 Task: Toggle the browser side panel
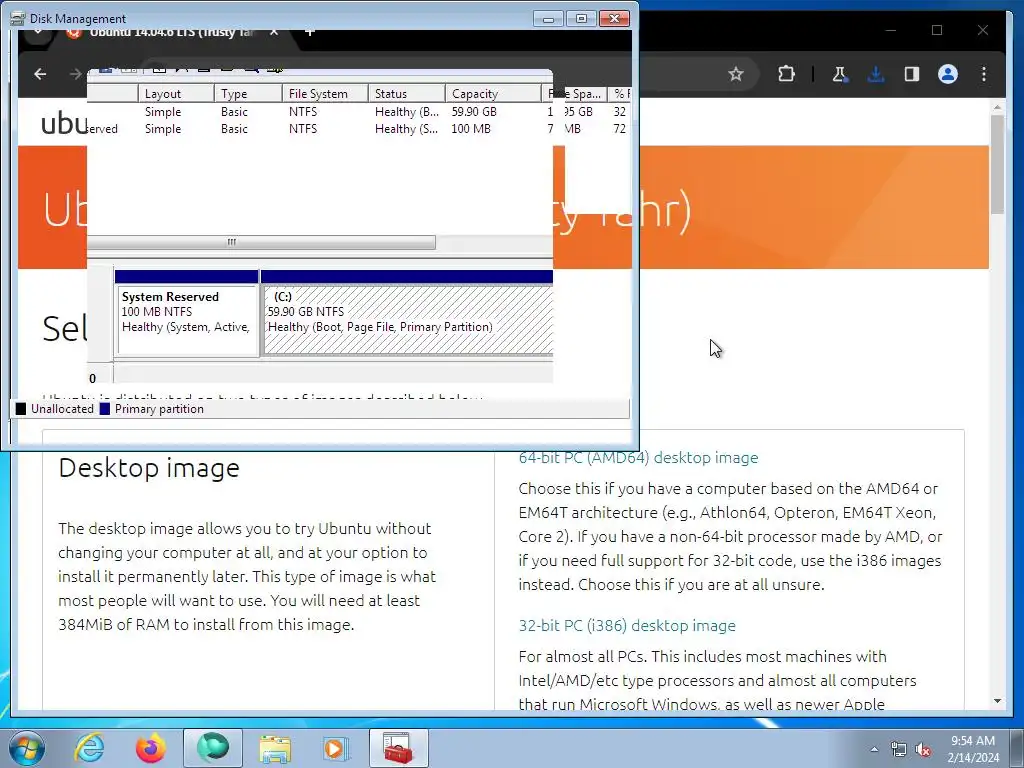click(x=912, y=74)
